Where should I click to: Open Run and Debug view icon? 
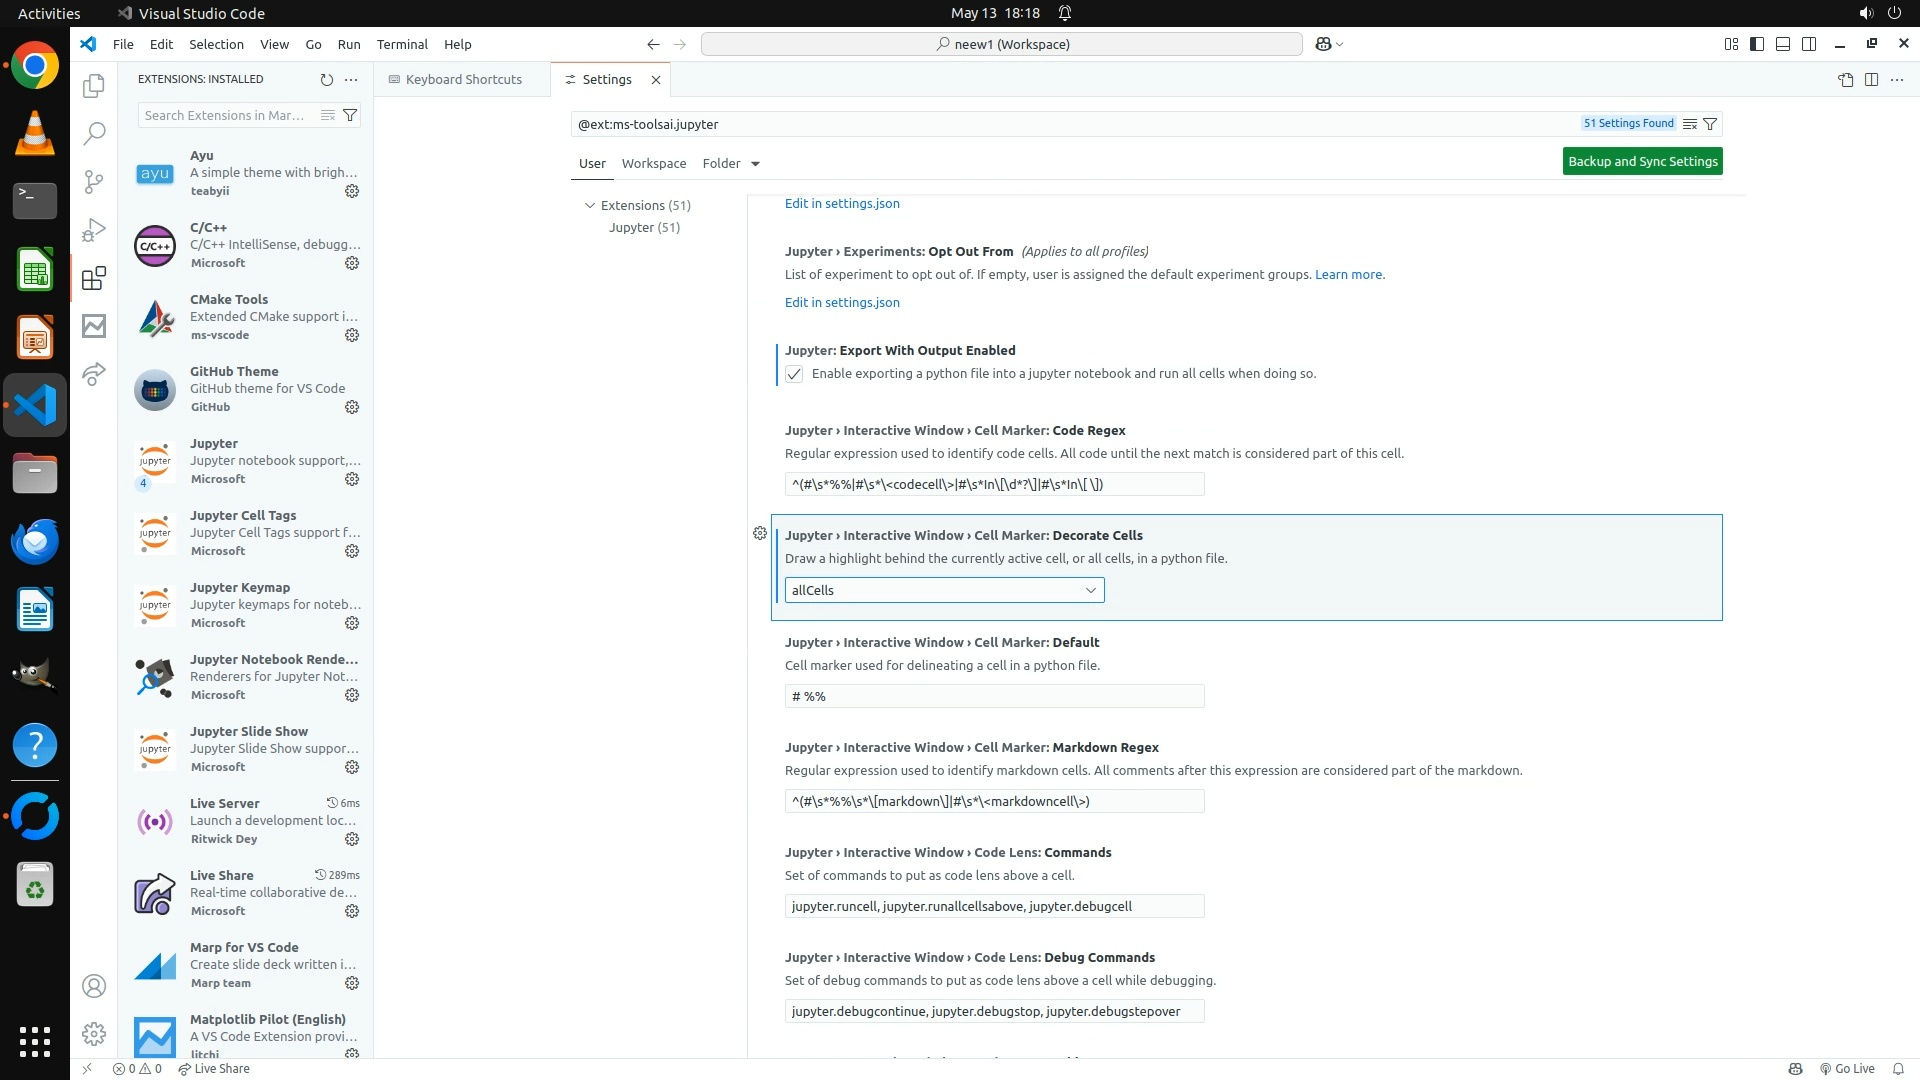pyautogui.click(x=94, y=230)
